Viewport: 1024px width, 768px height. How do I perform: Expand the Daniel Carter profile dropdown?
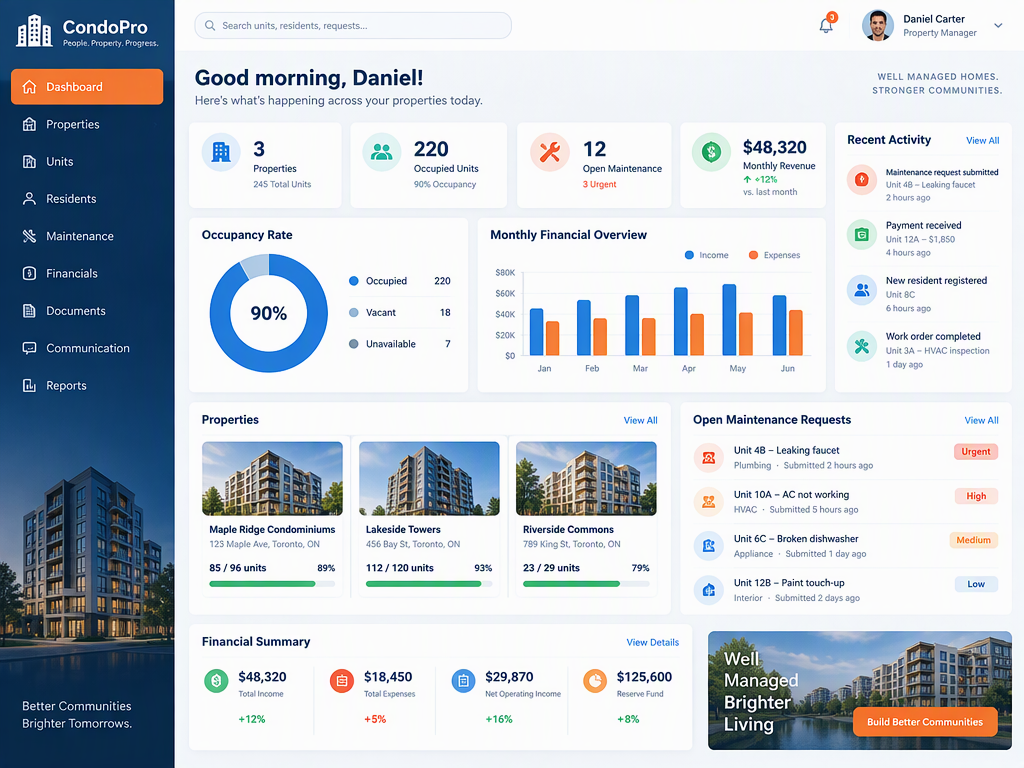(x=998, y=25)
